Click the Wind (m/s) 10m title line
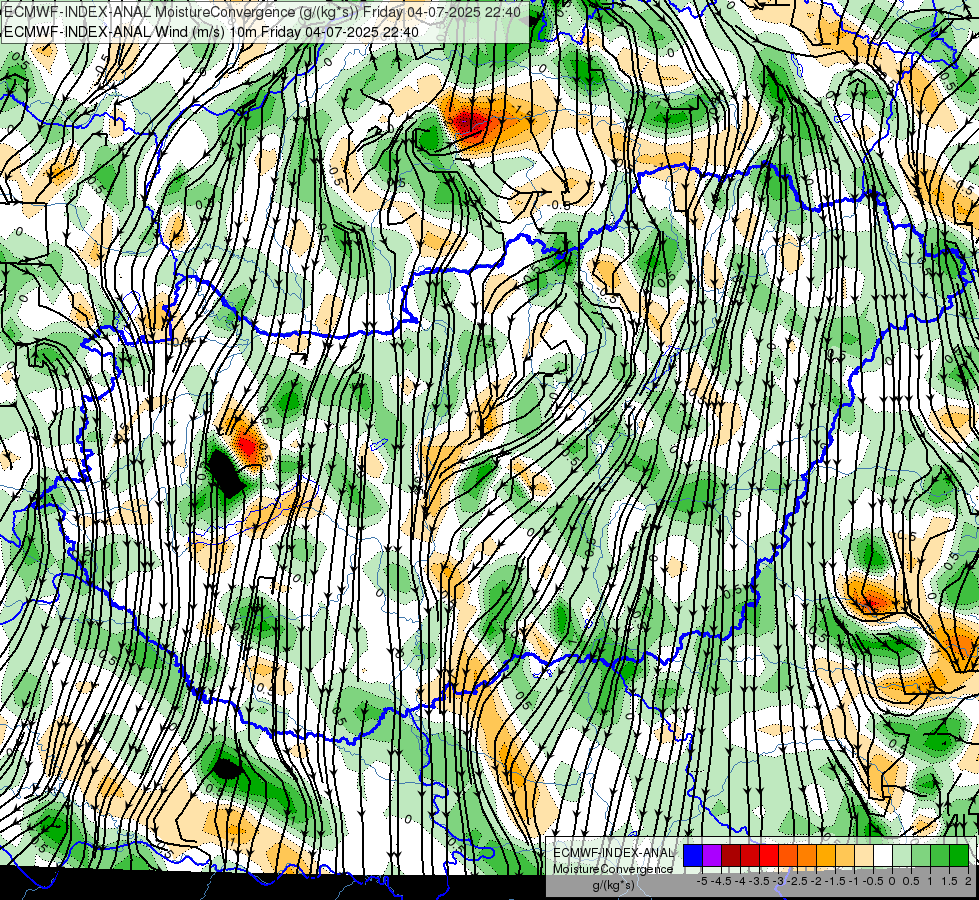979x900 pixels. point(212,32)
